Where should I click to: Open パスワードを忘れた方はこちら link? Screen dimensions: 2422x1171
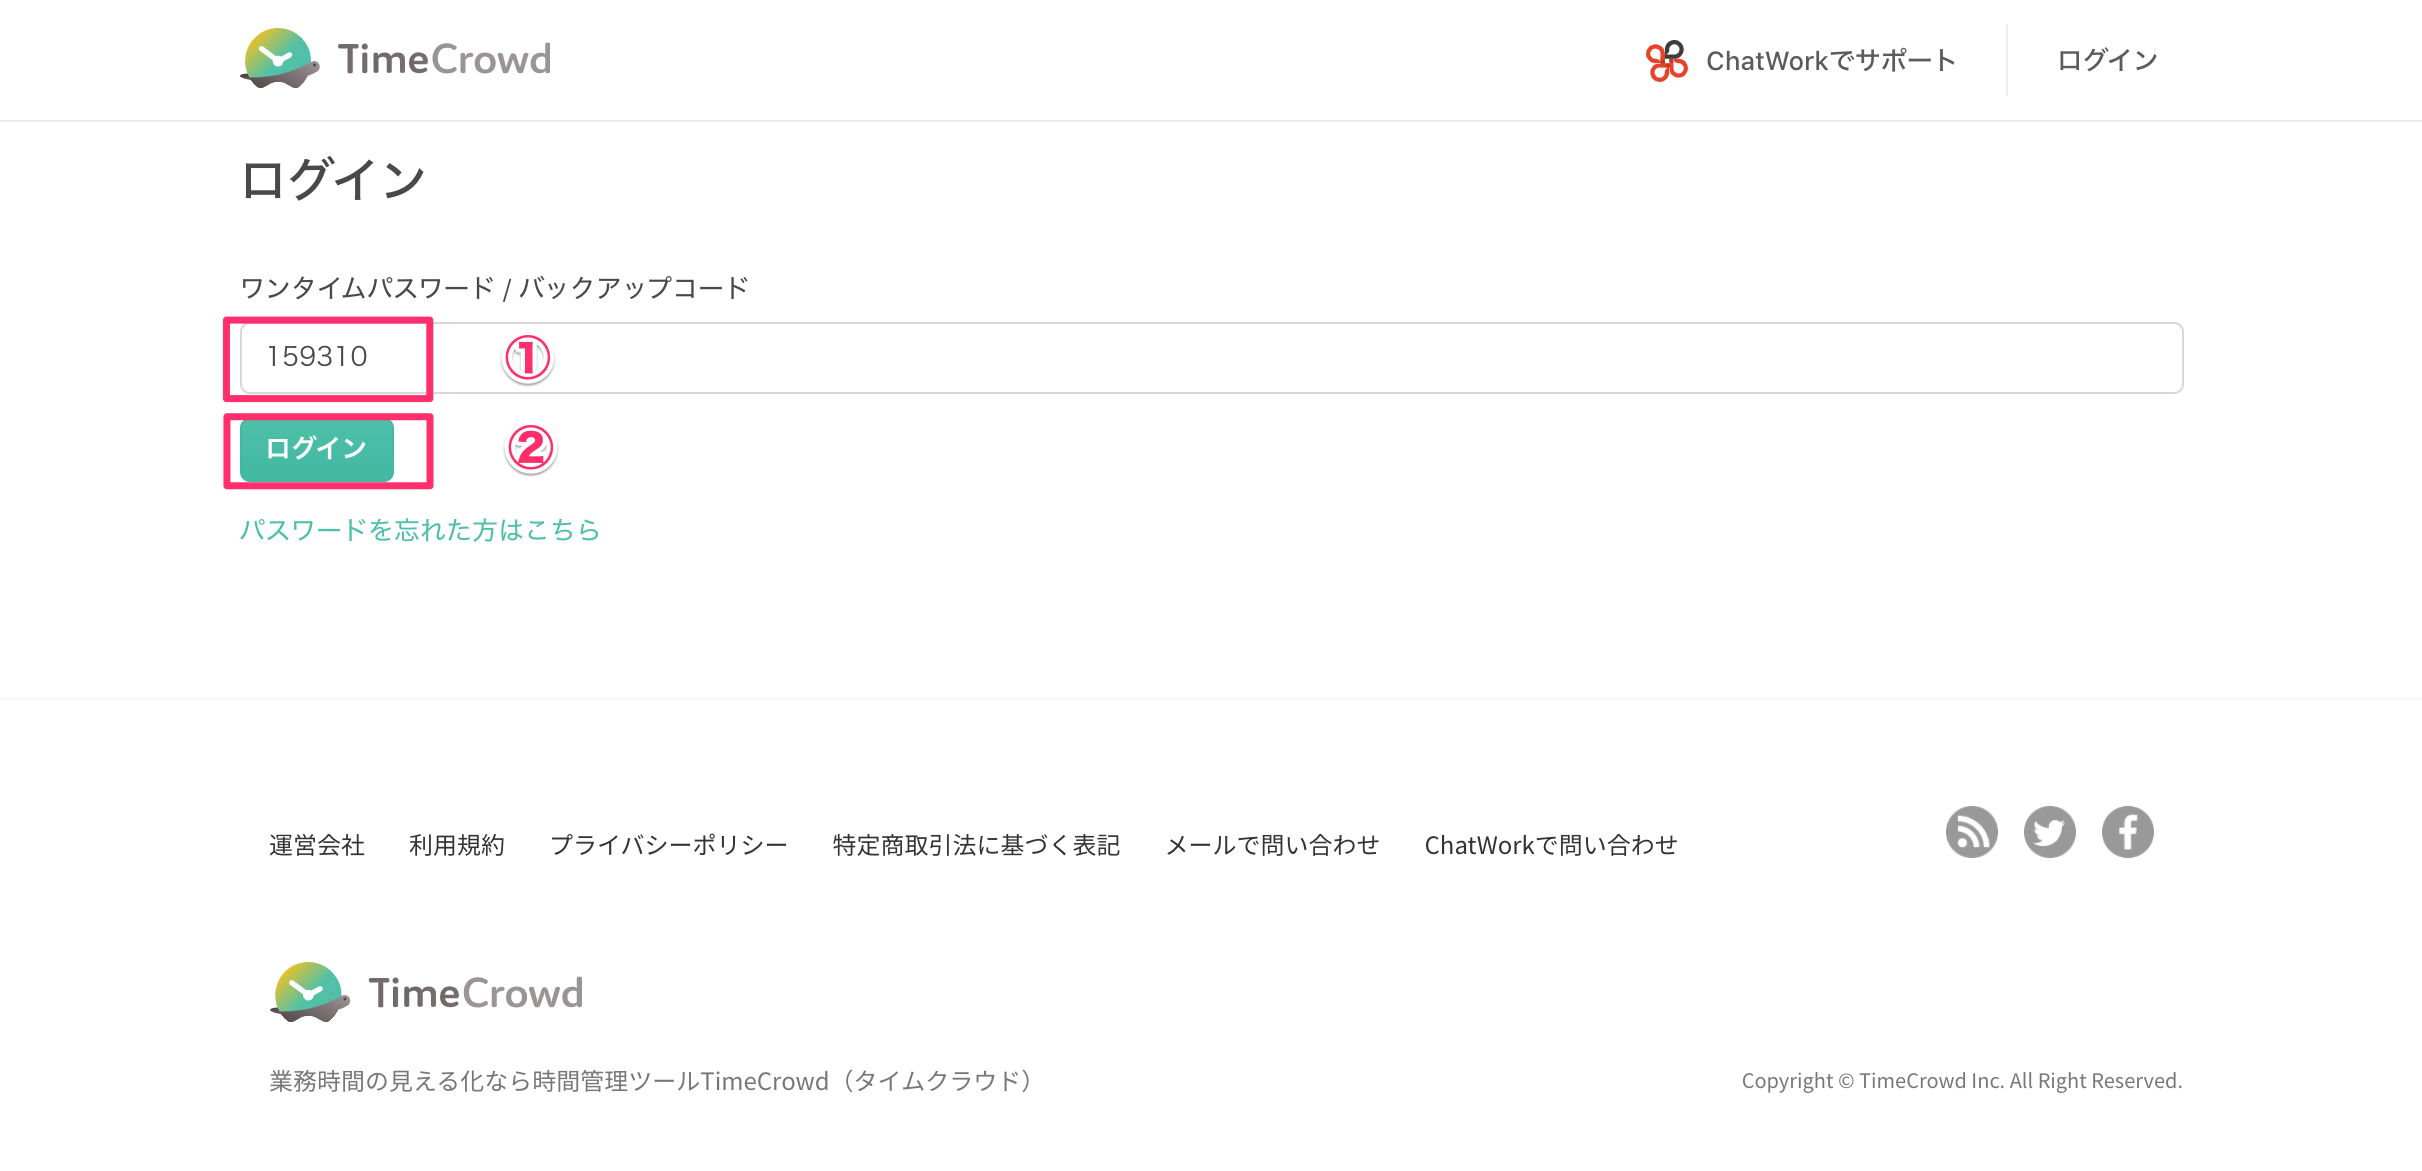(x=419, y=530)
